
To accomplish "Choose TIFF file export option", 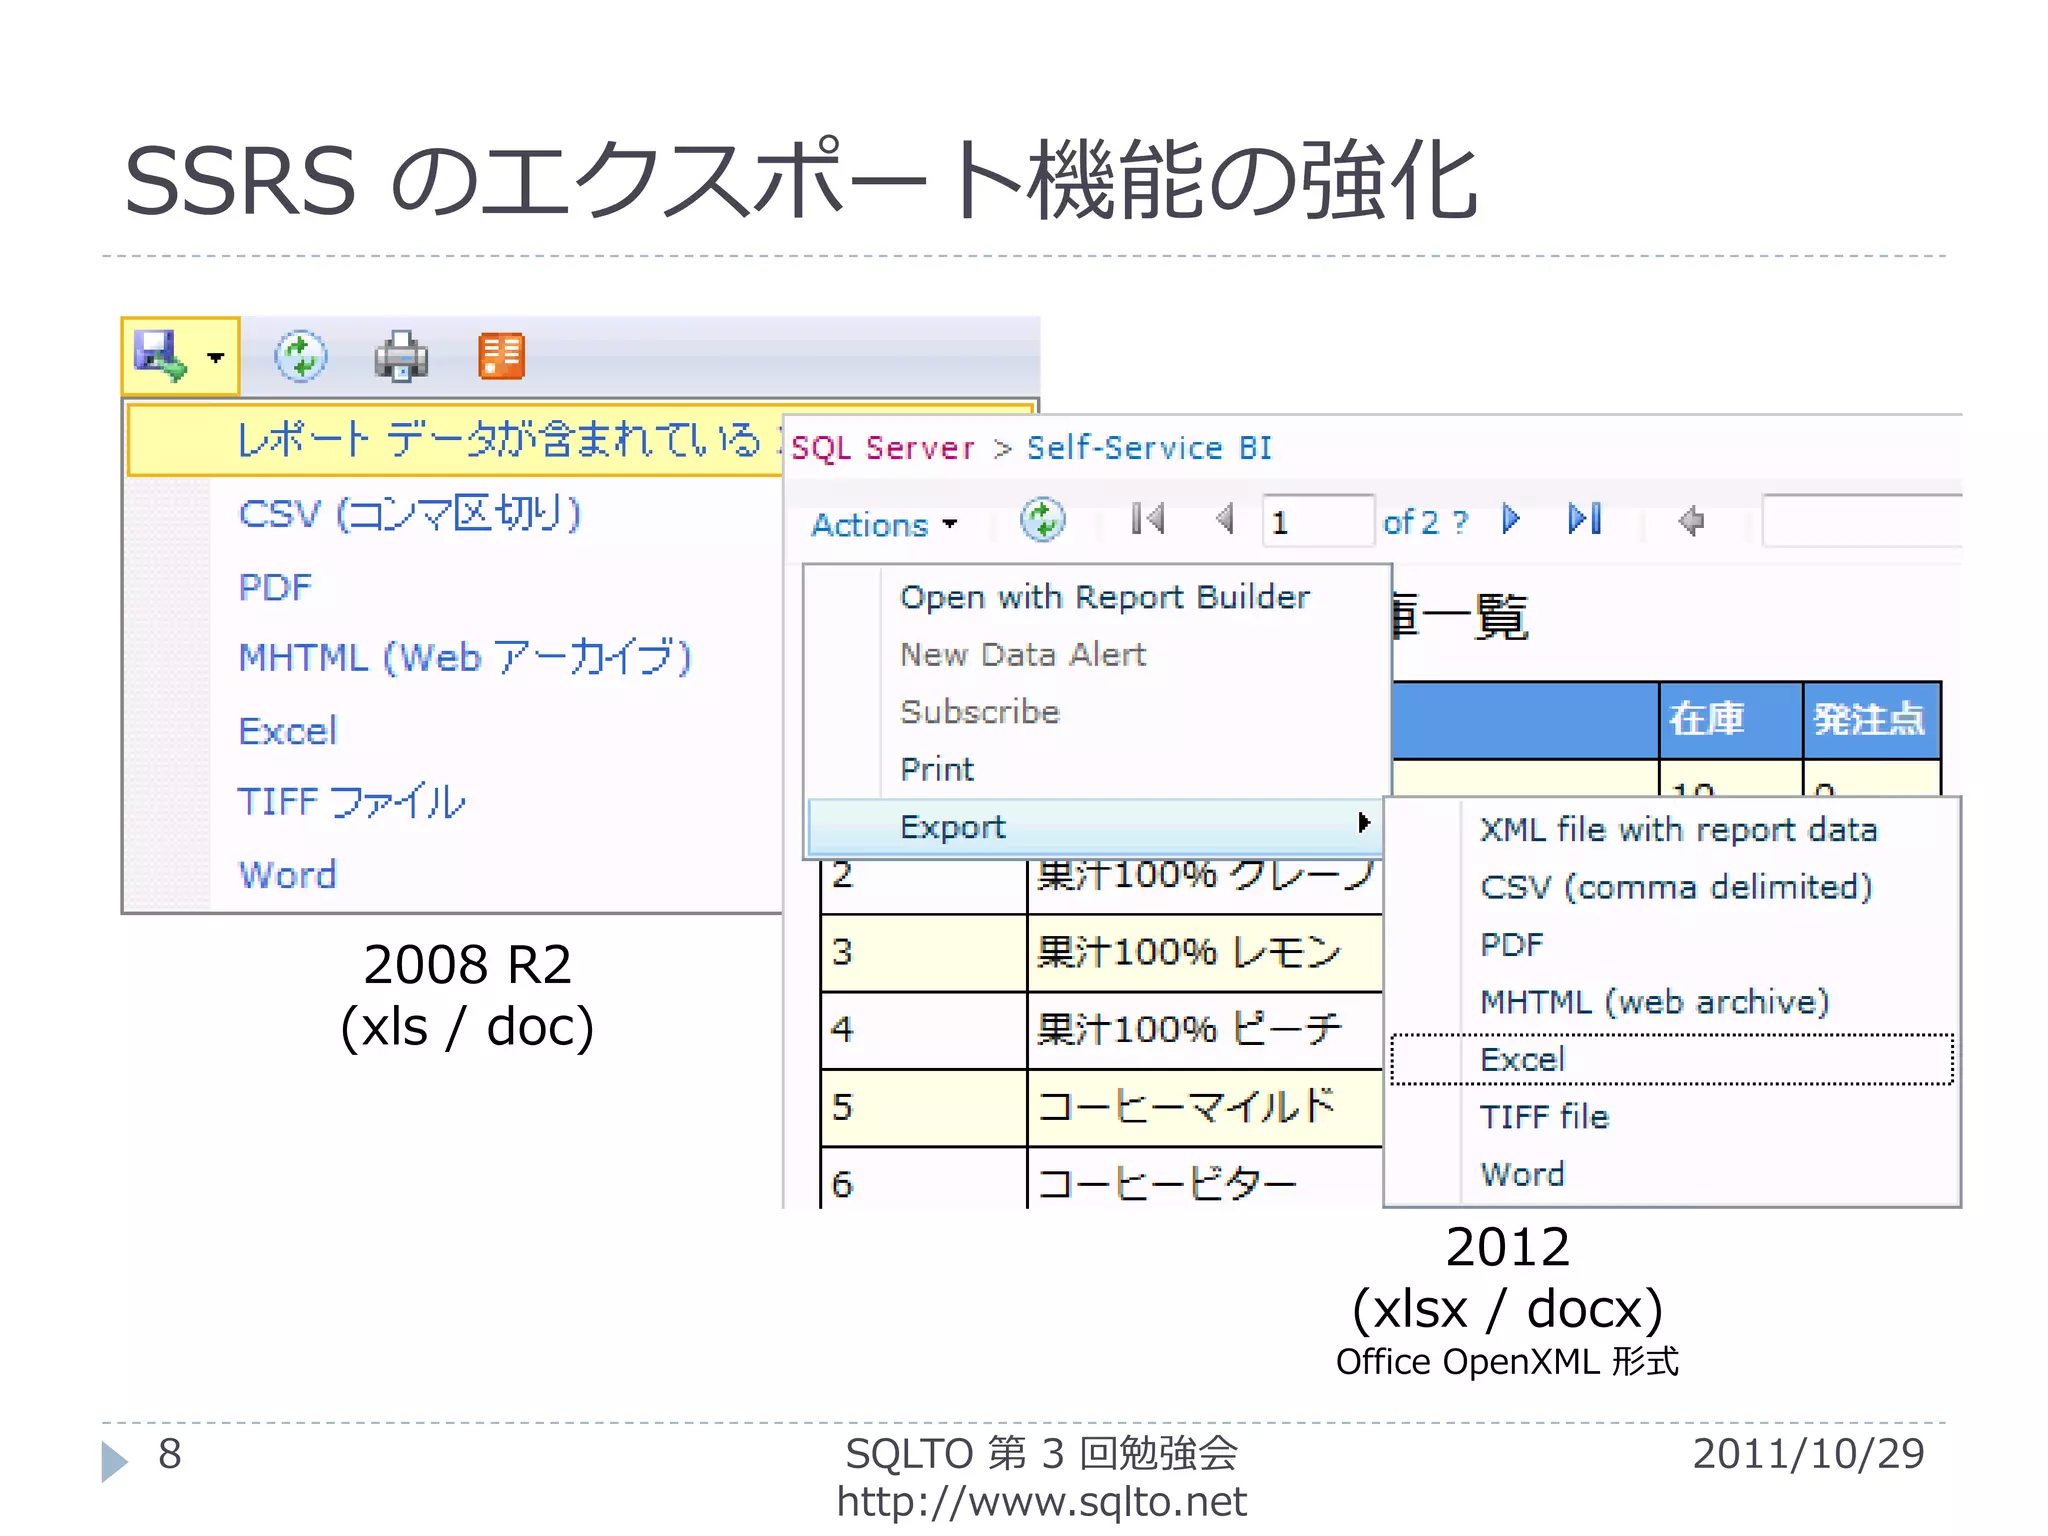I will 1544,1116.
